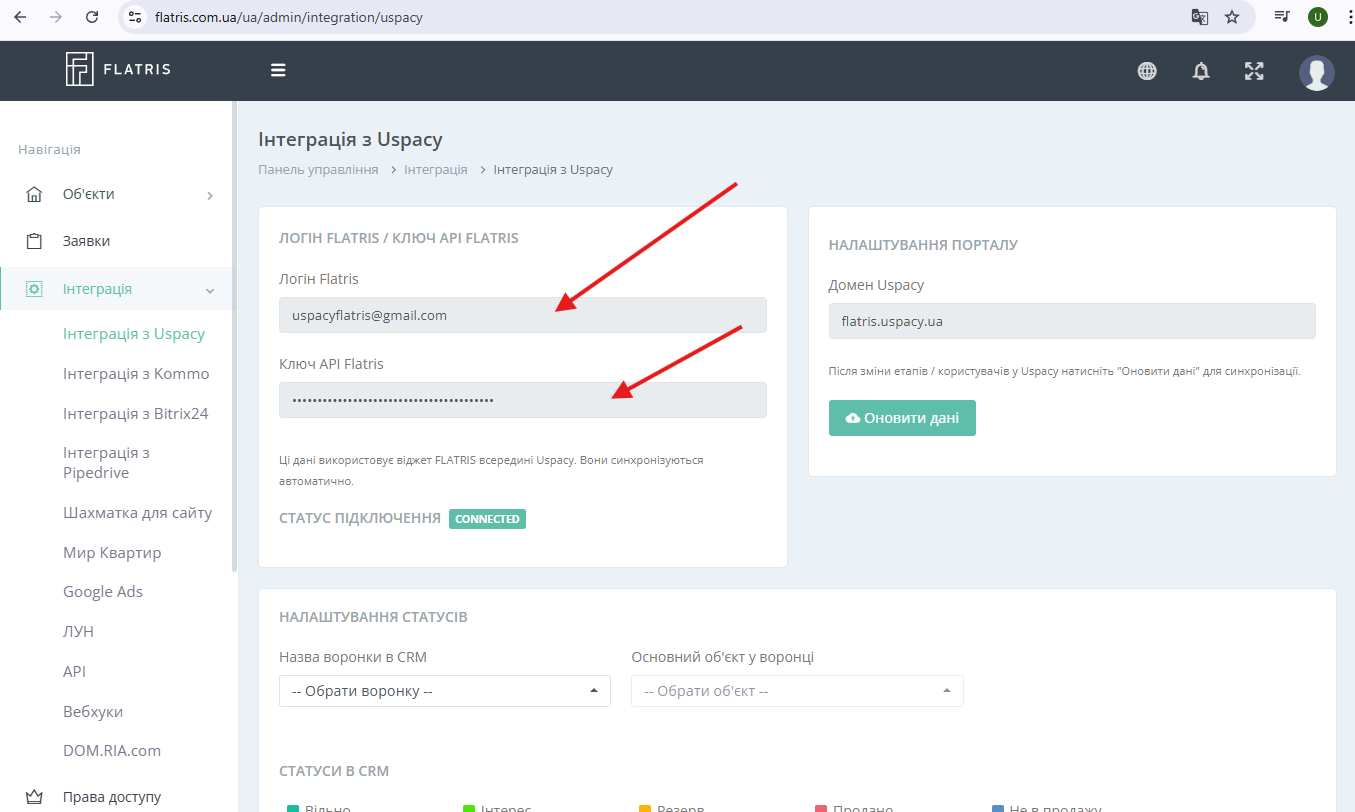This screenshot has width=1355, height=812.
Task: Expand the Об'єкти submenu chevron
Action: (x=210, y=195)
